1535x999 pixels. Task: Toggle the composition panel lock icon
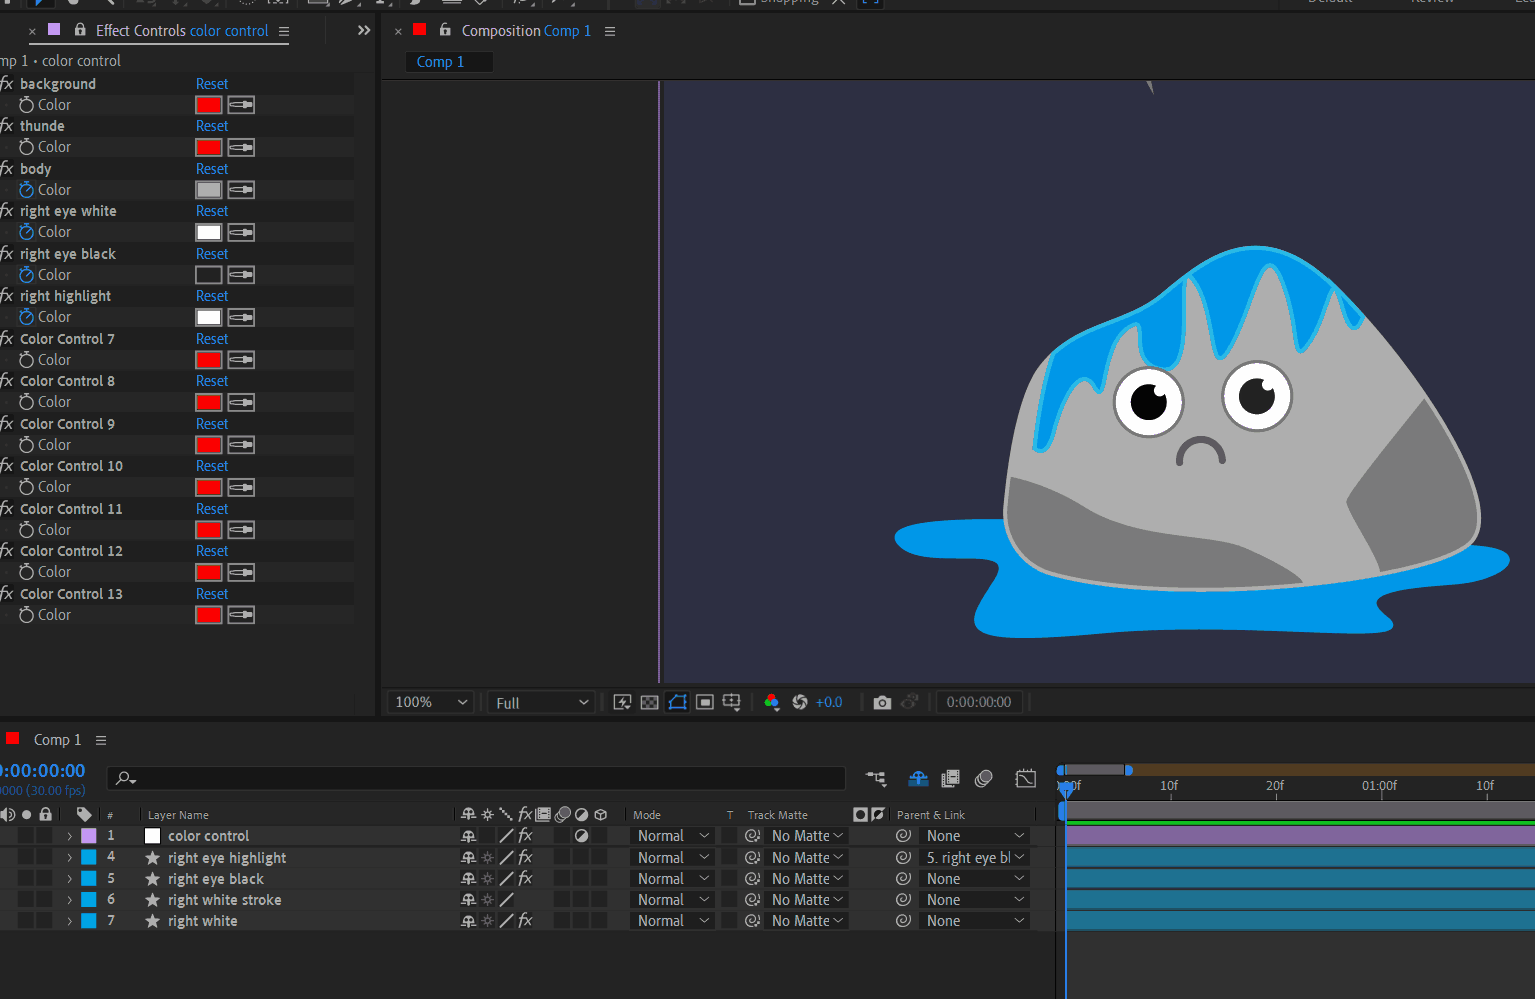point(445,30)
